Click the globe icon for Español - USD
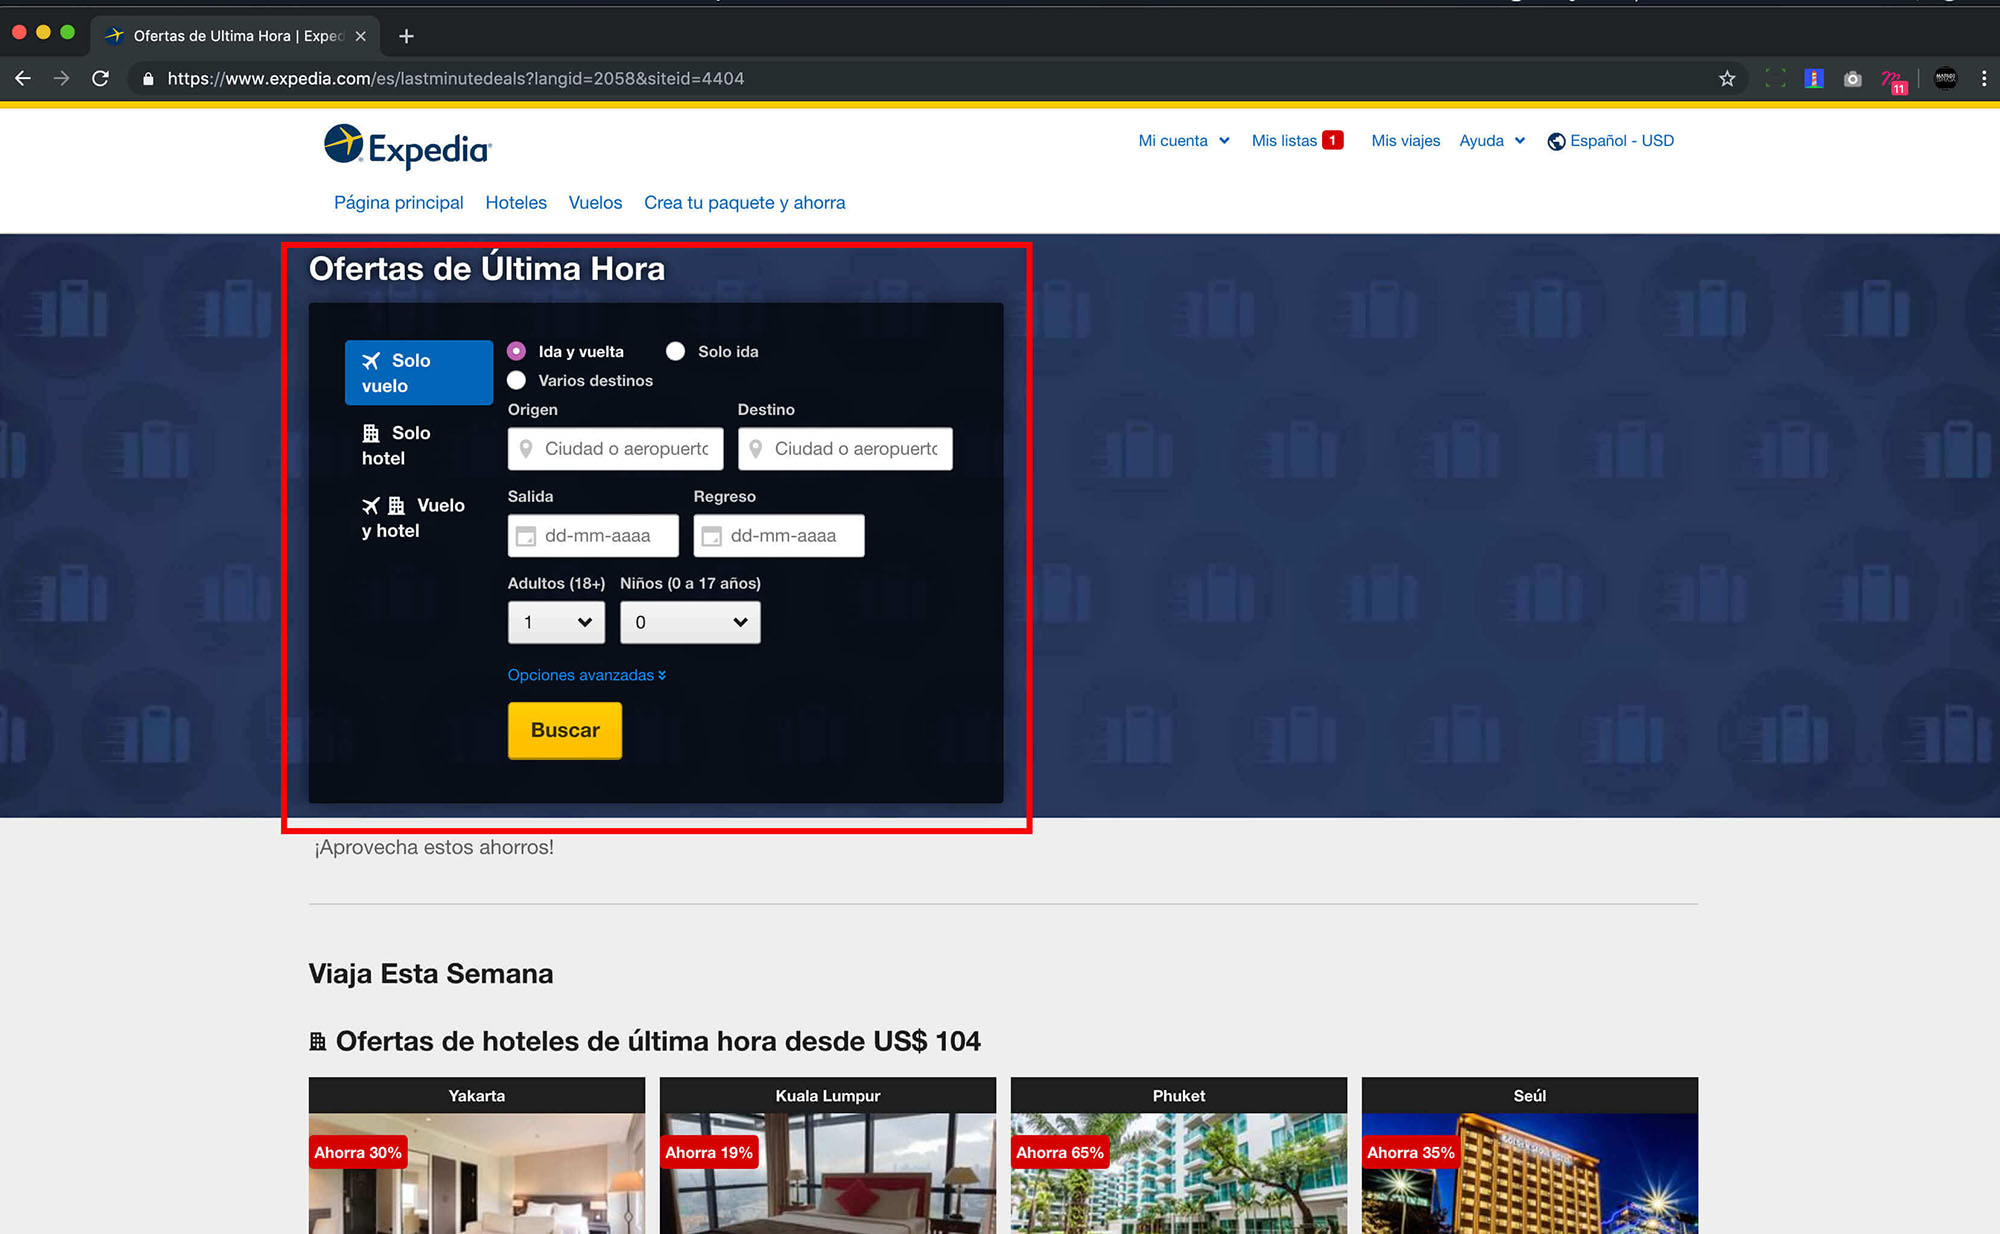Viewport: 2000px width, 1234px height. coord(1556,141)
